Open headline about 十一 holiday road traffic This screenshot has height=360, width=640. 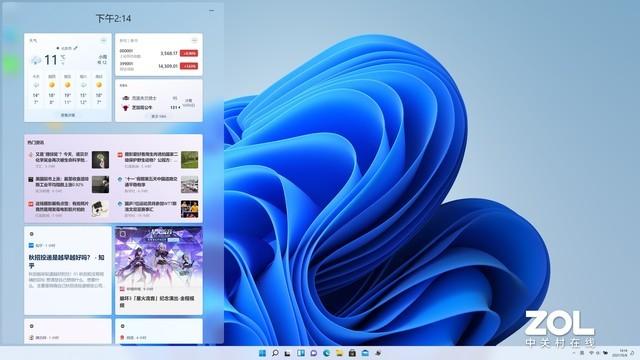click(151, 182)
